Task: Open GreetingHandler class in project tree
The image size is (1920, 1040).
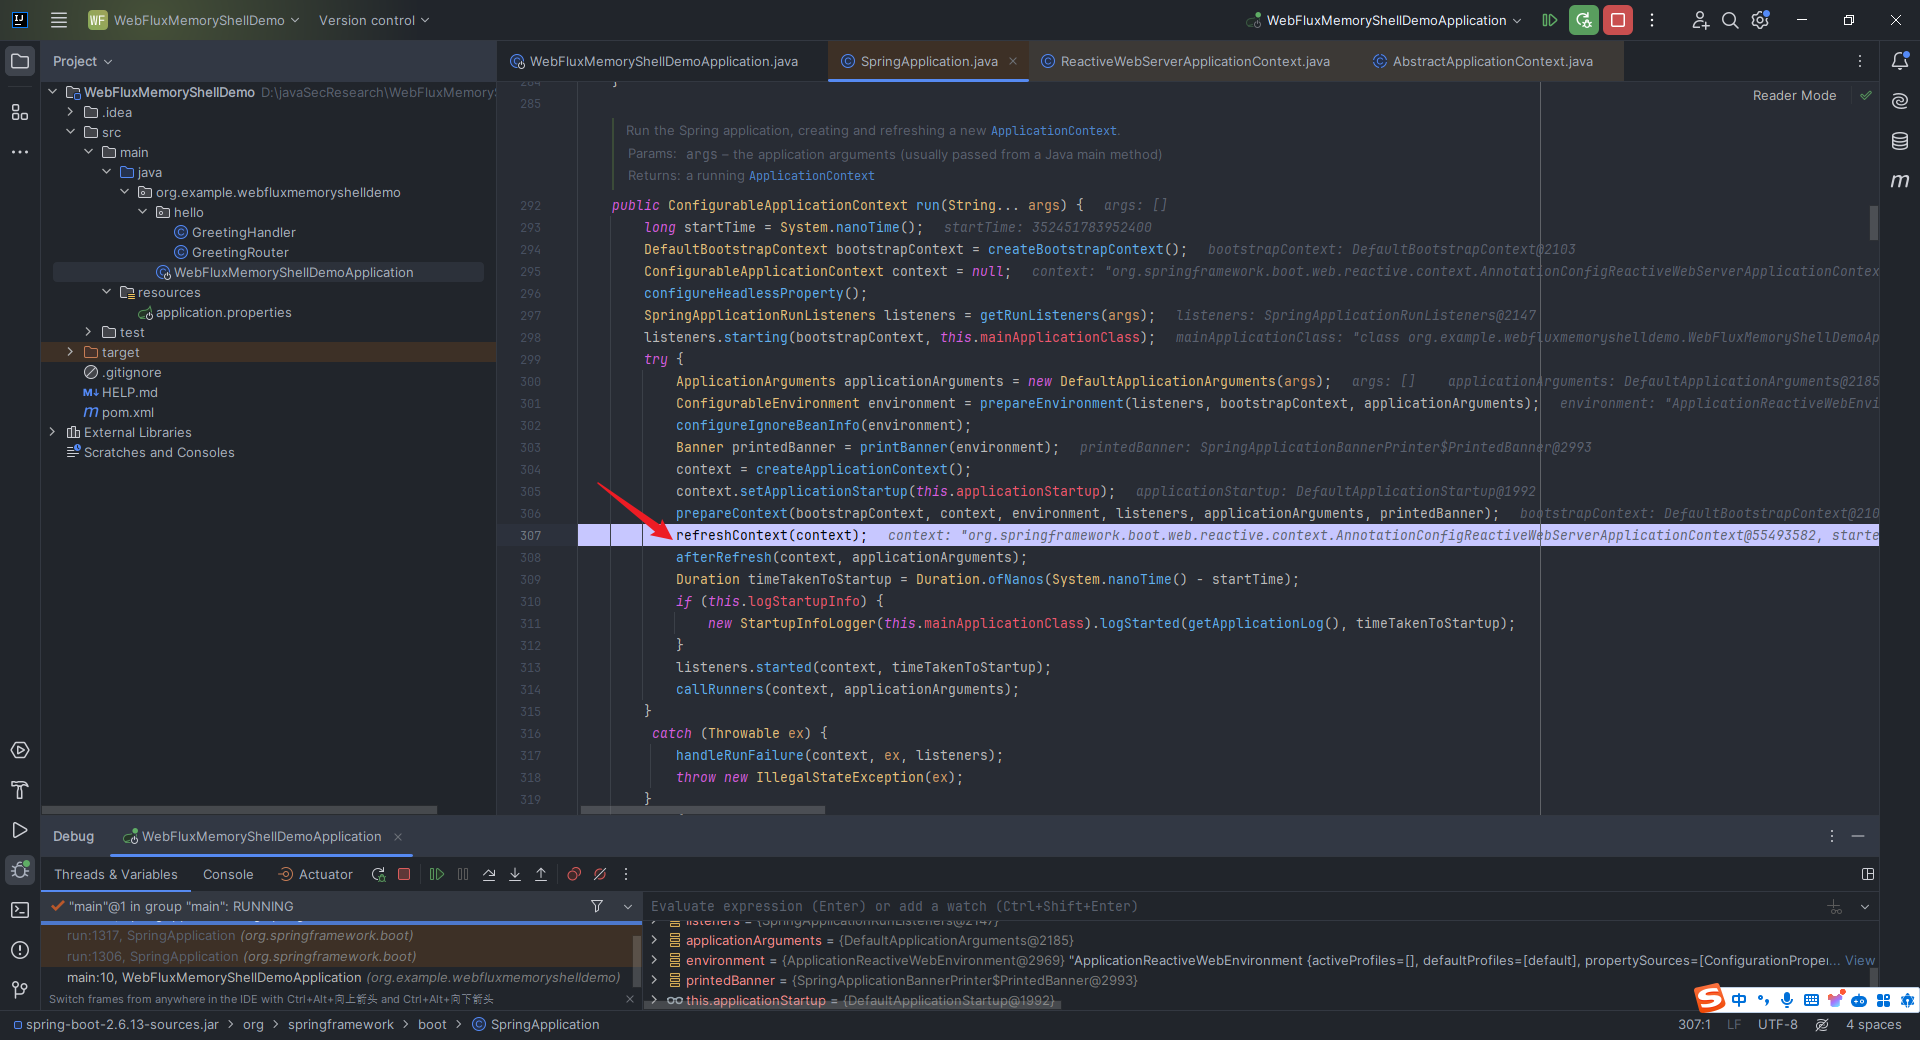Action: tap(243, 232)
